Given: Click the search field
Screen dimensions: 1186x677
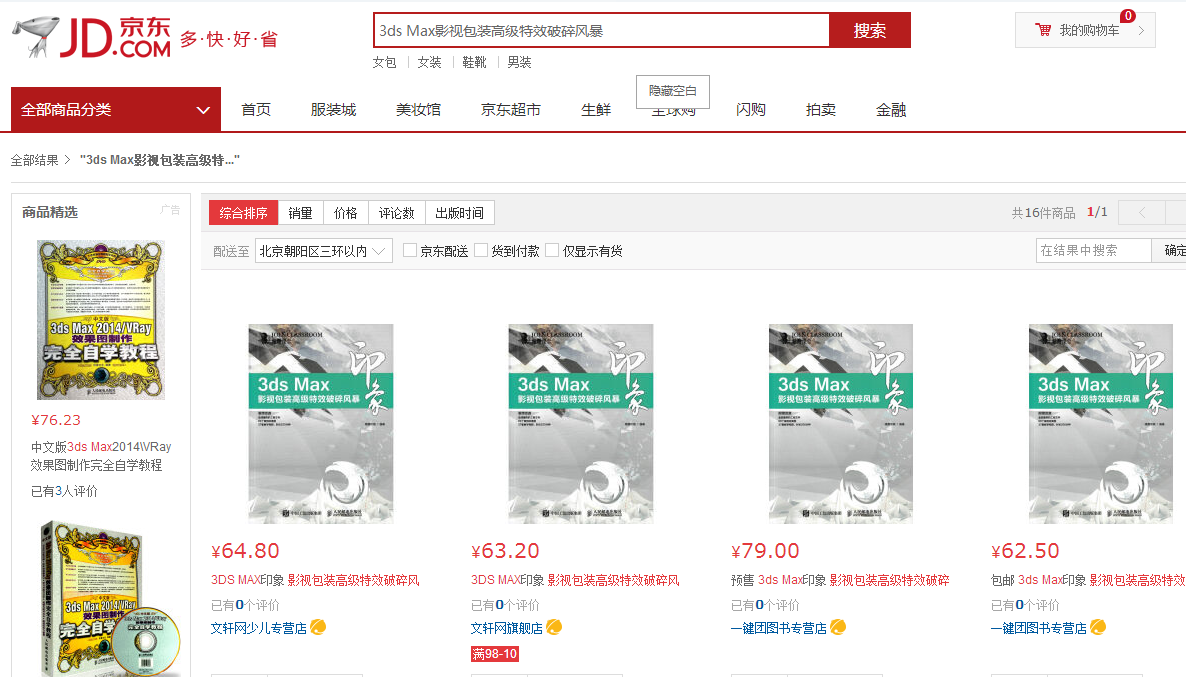Looking at the screenshot, I should (602, 30).
